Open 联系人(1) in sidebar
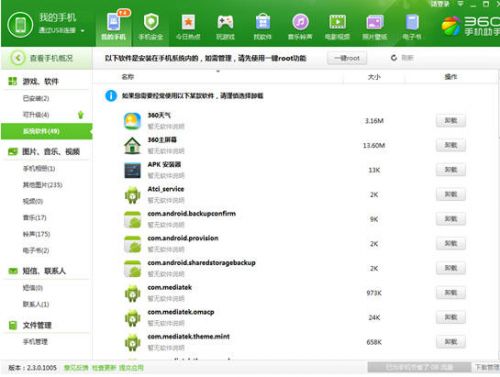This screenshot has width=500, height=377. pos(36,304)
